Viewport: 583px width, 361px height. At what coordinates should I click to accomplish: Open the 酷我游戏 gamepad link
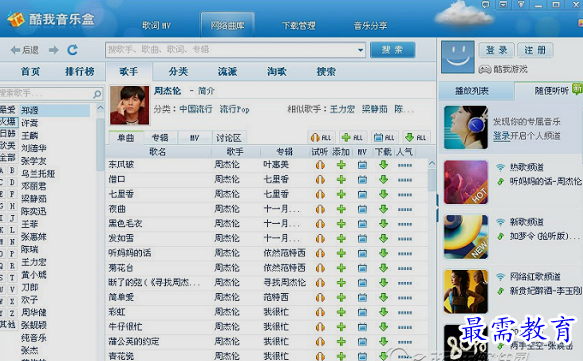tap(503, 69)
